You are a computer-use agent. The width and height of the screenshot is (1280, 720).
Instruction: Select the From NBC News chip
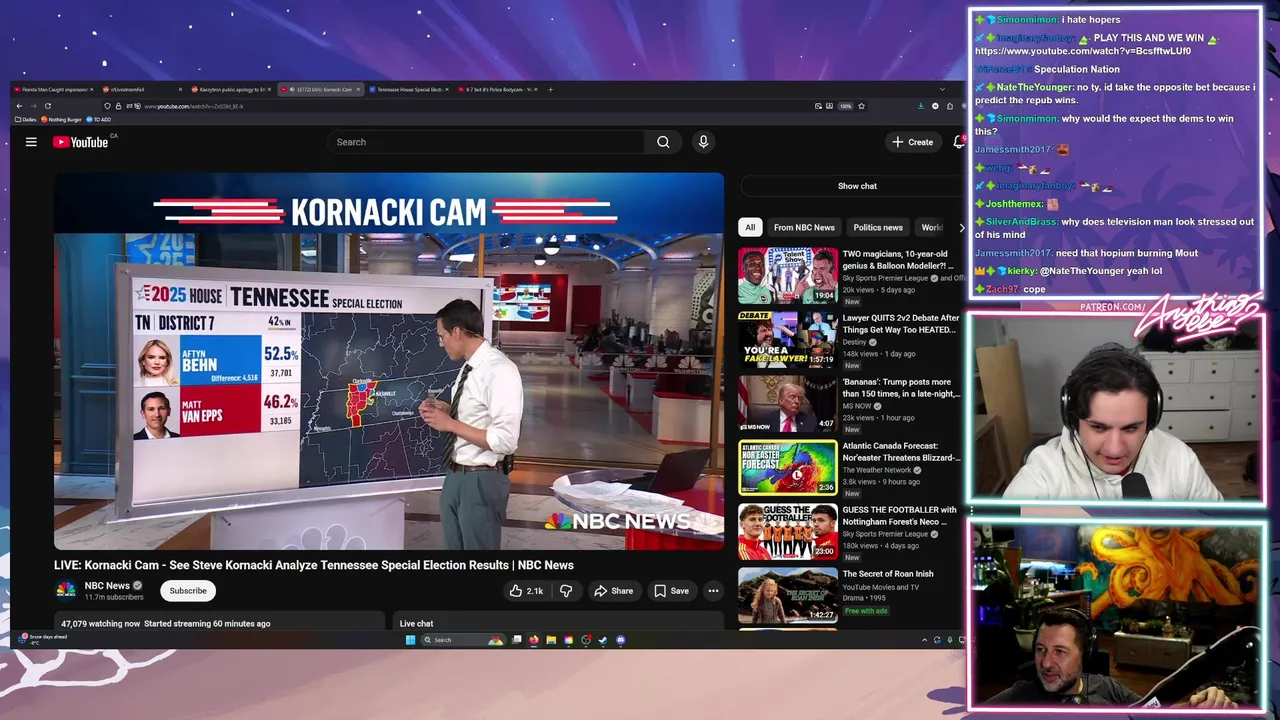804,227
